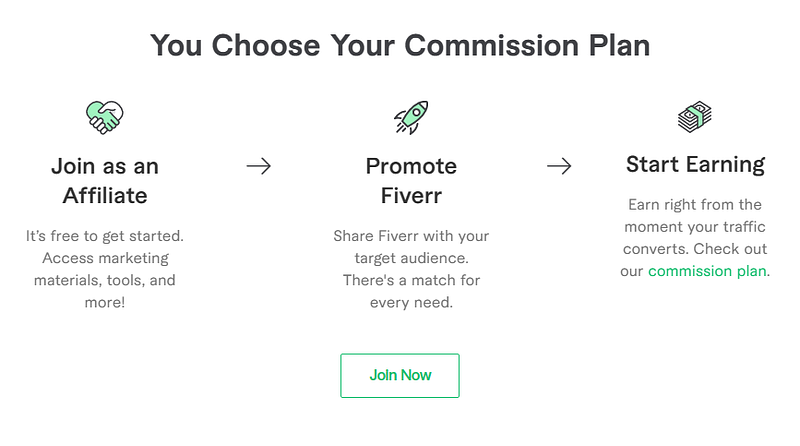This screenshot has height=446, width=800.
Task: Click the word 'Commission' in the title
Action: 491,45
